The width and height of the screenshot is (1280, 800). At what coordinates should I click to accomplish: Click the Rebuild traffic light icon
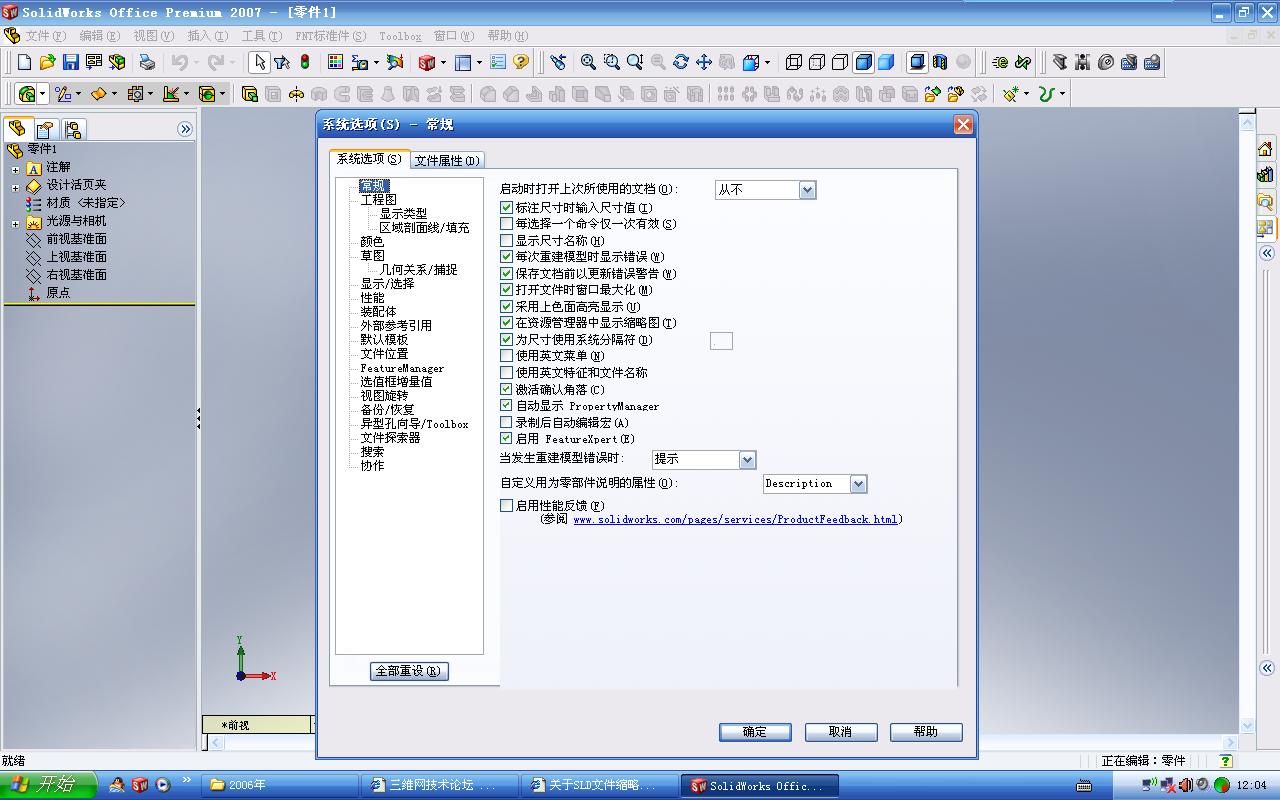[x=305, y=62]
